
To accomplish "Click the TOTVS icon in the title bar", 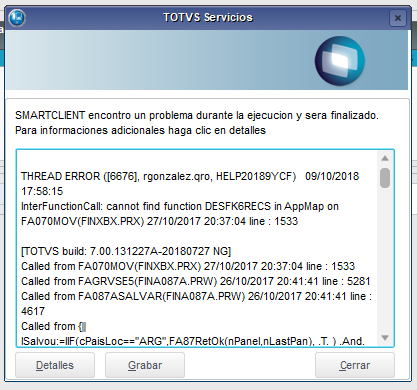I will tap(17, 18).
